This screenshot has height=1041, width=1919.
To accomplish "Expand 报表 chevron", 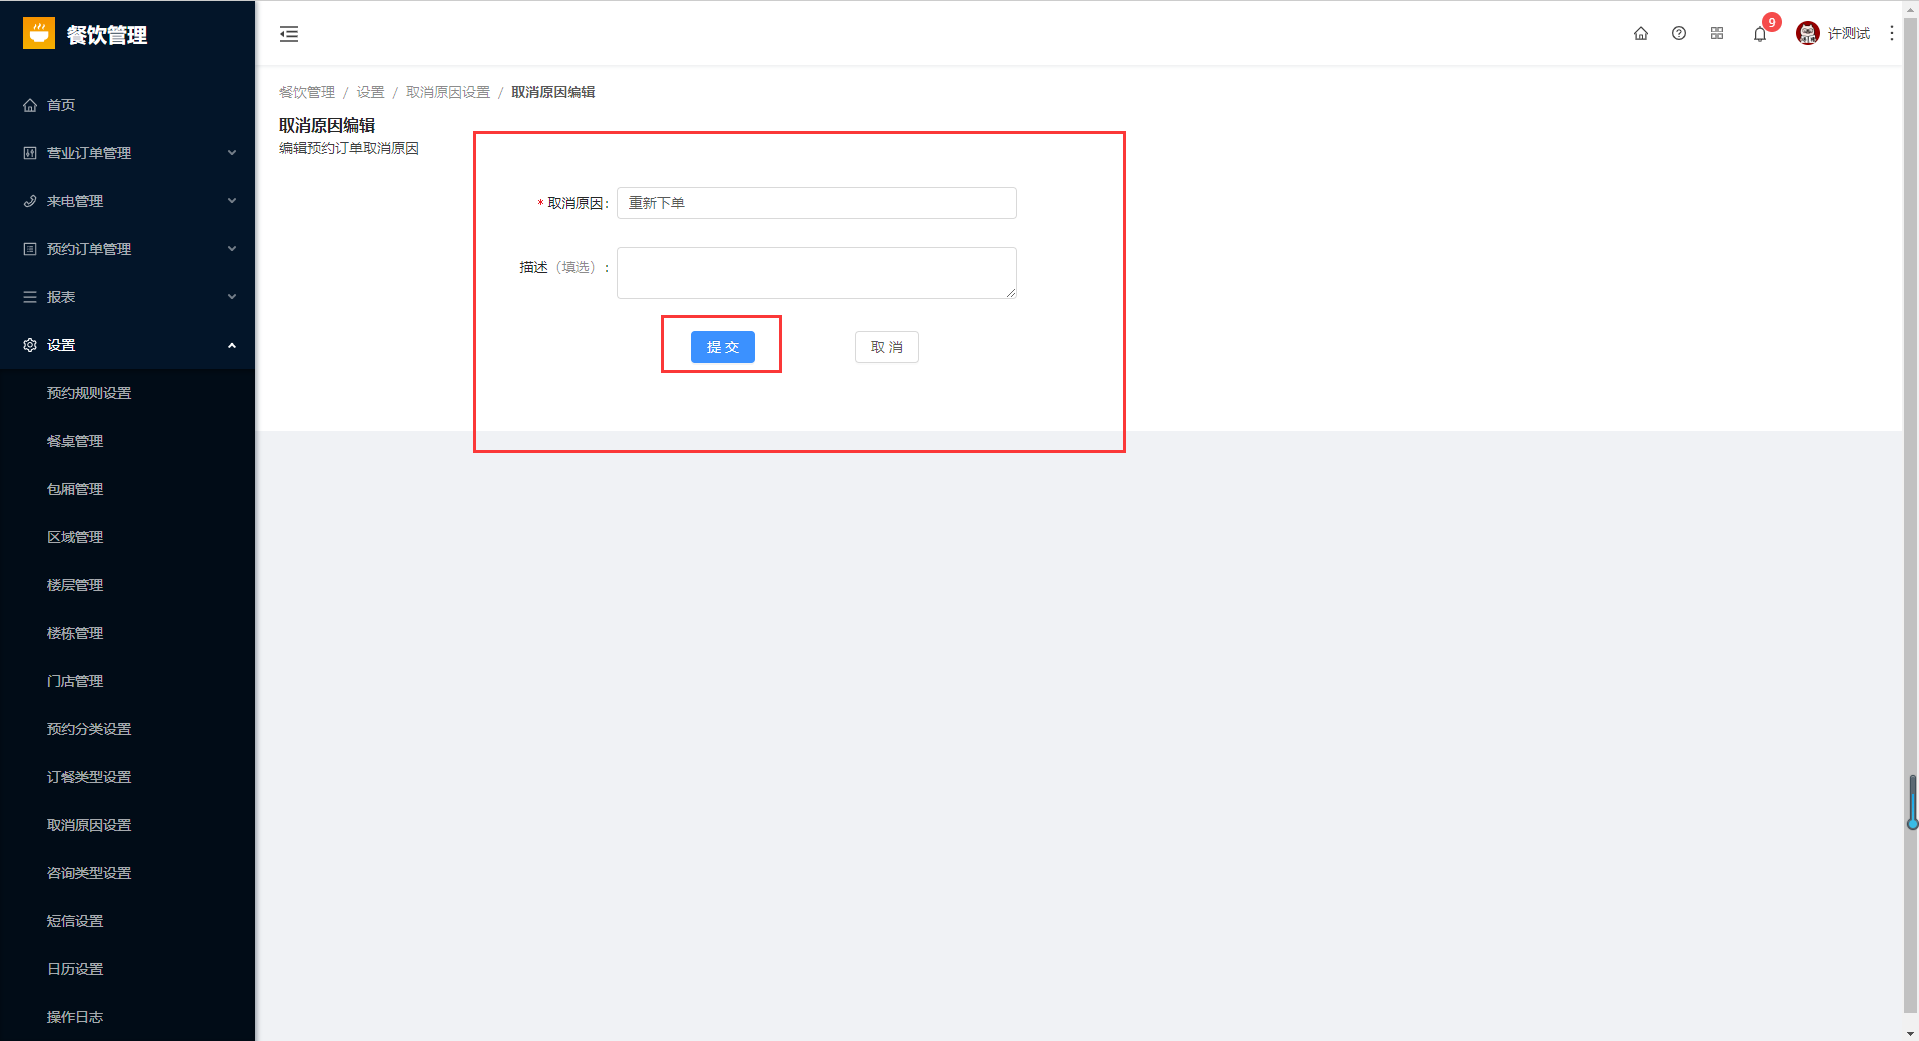I will tap(232, 297).
